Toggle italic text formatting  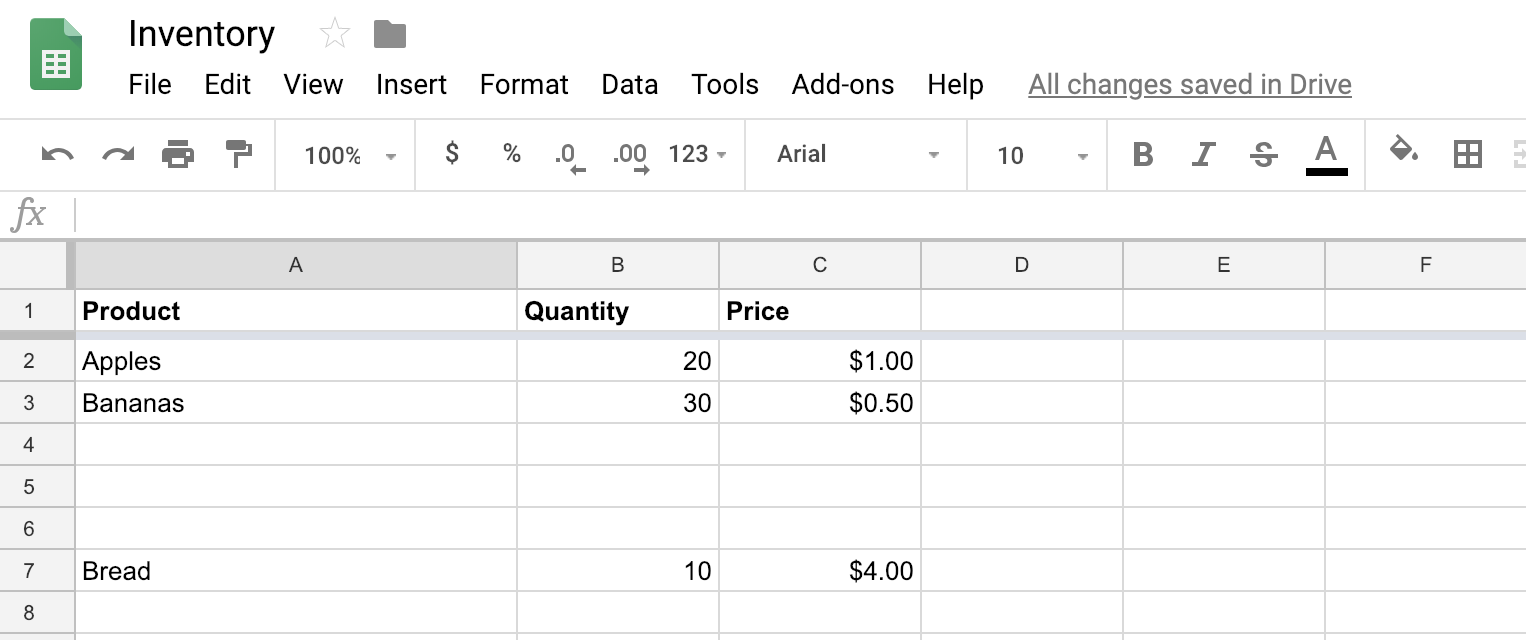point(1203,155)
